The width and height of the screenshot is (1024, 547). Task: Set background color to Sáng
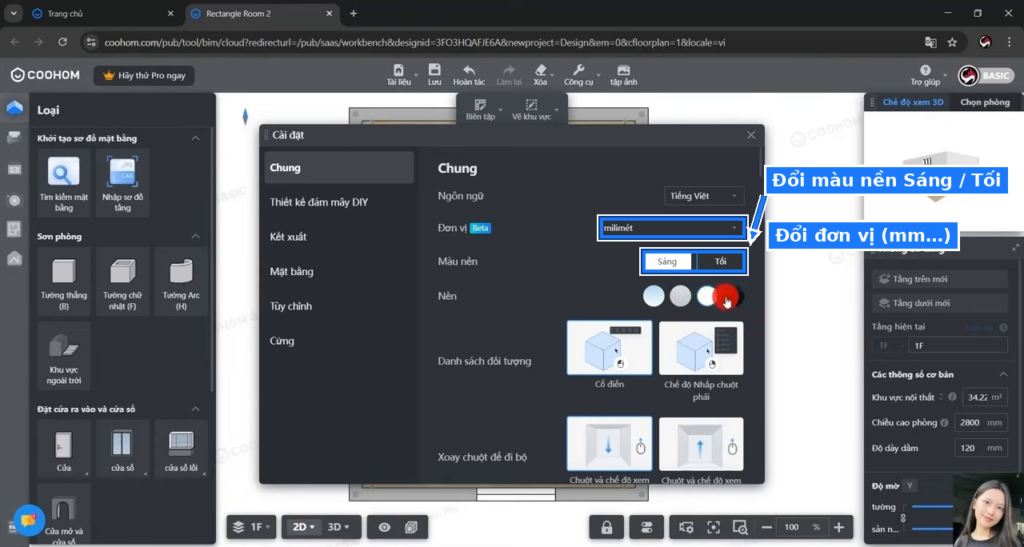pyautogui.click(x=667, y=262)
